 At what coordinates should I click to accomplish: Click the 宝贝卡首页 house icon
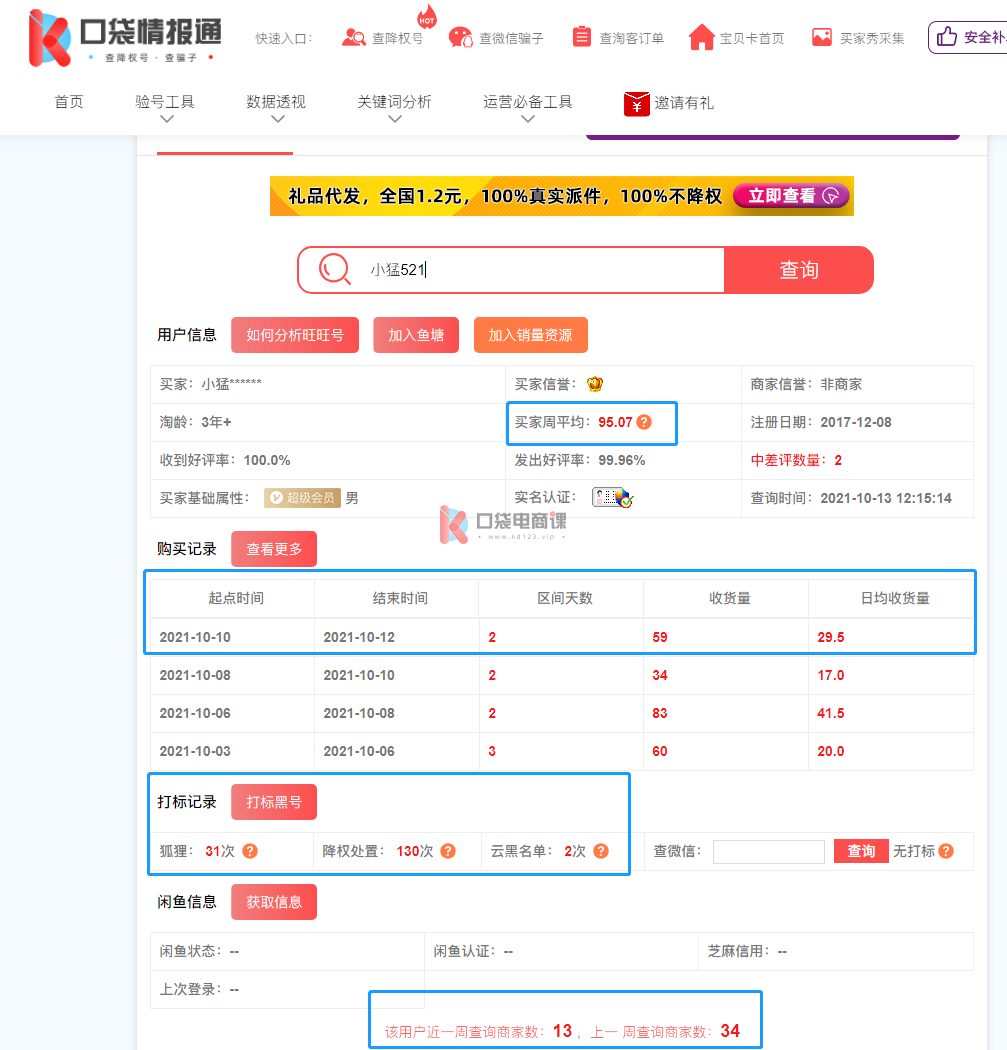pyautogui.click(x=702, y=38)
